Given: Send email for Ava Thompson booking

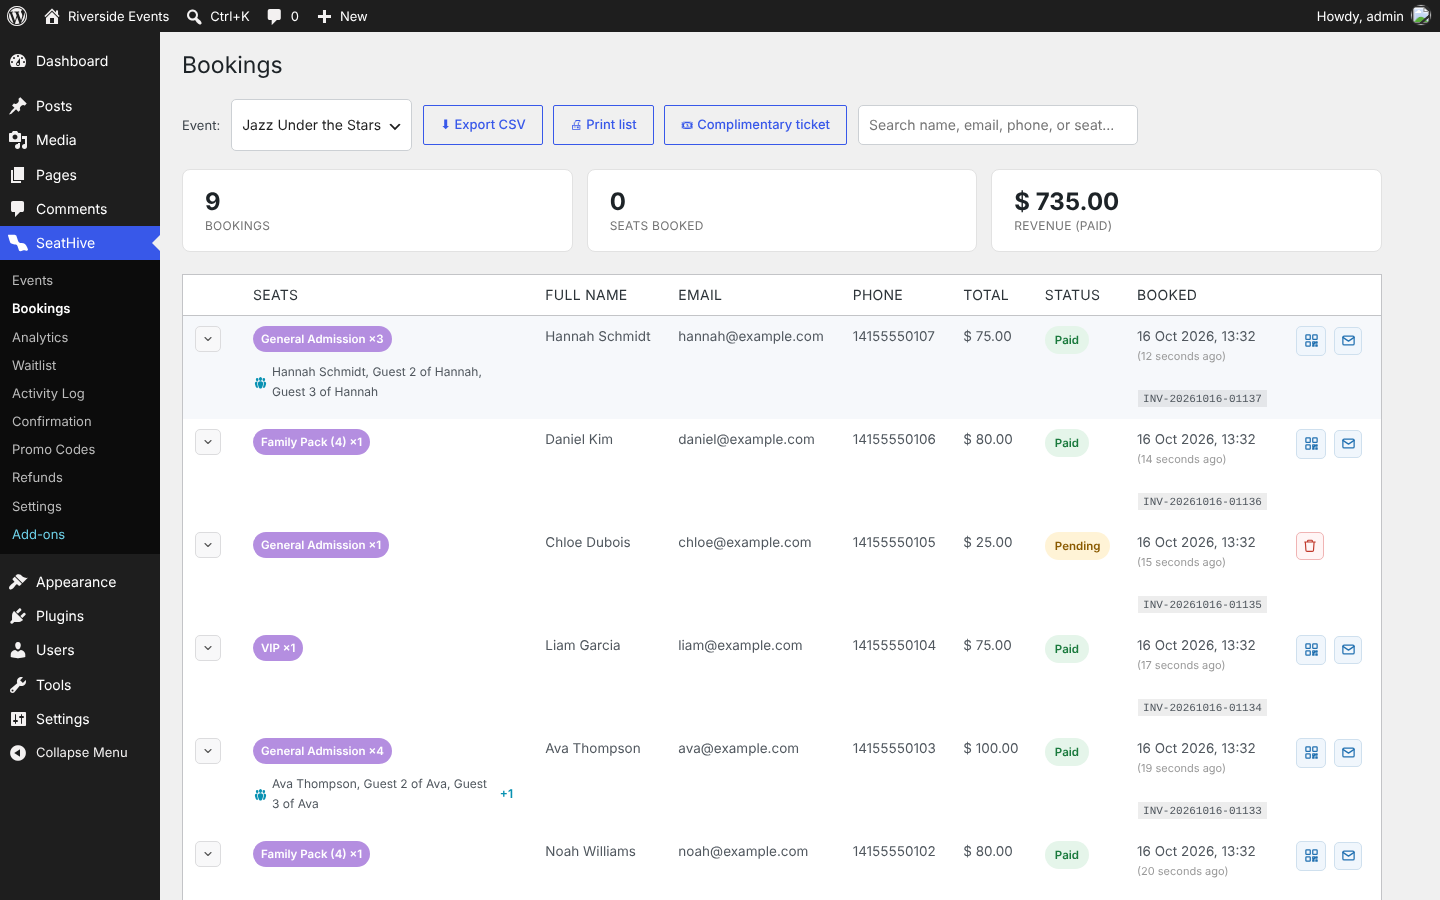Looking at the screenshot, I should coord(1348,753).
